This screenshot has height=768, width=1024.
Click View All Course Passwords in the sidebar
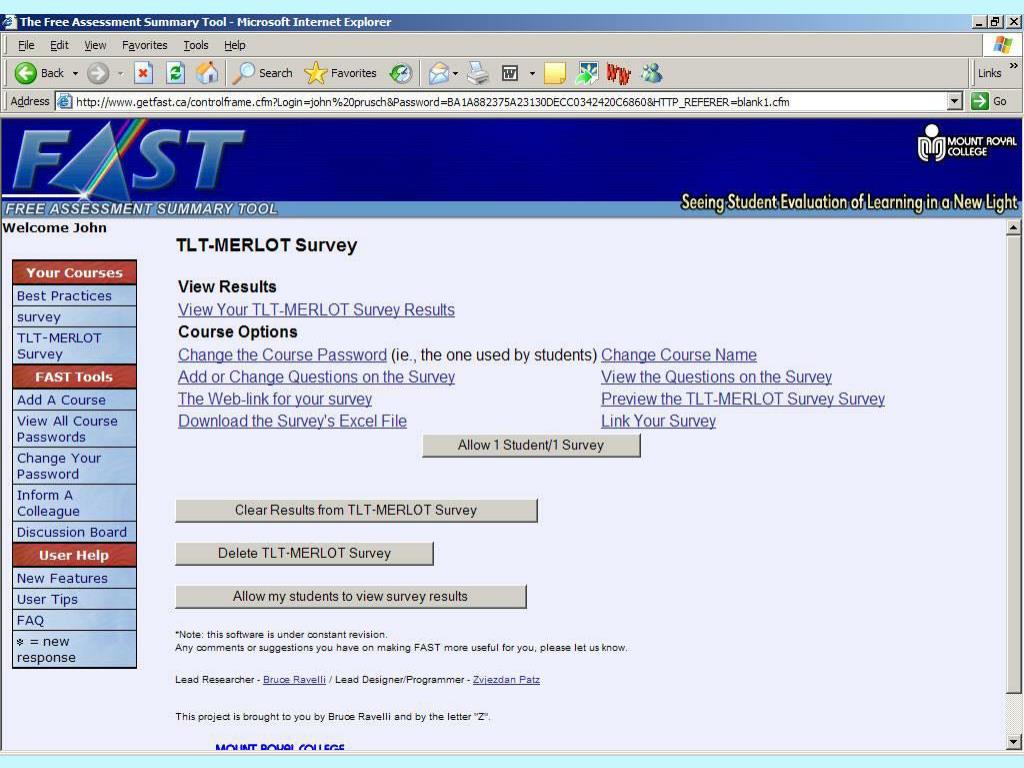coord(74,429)
